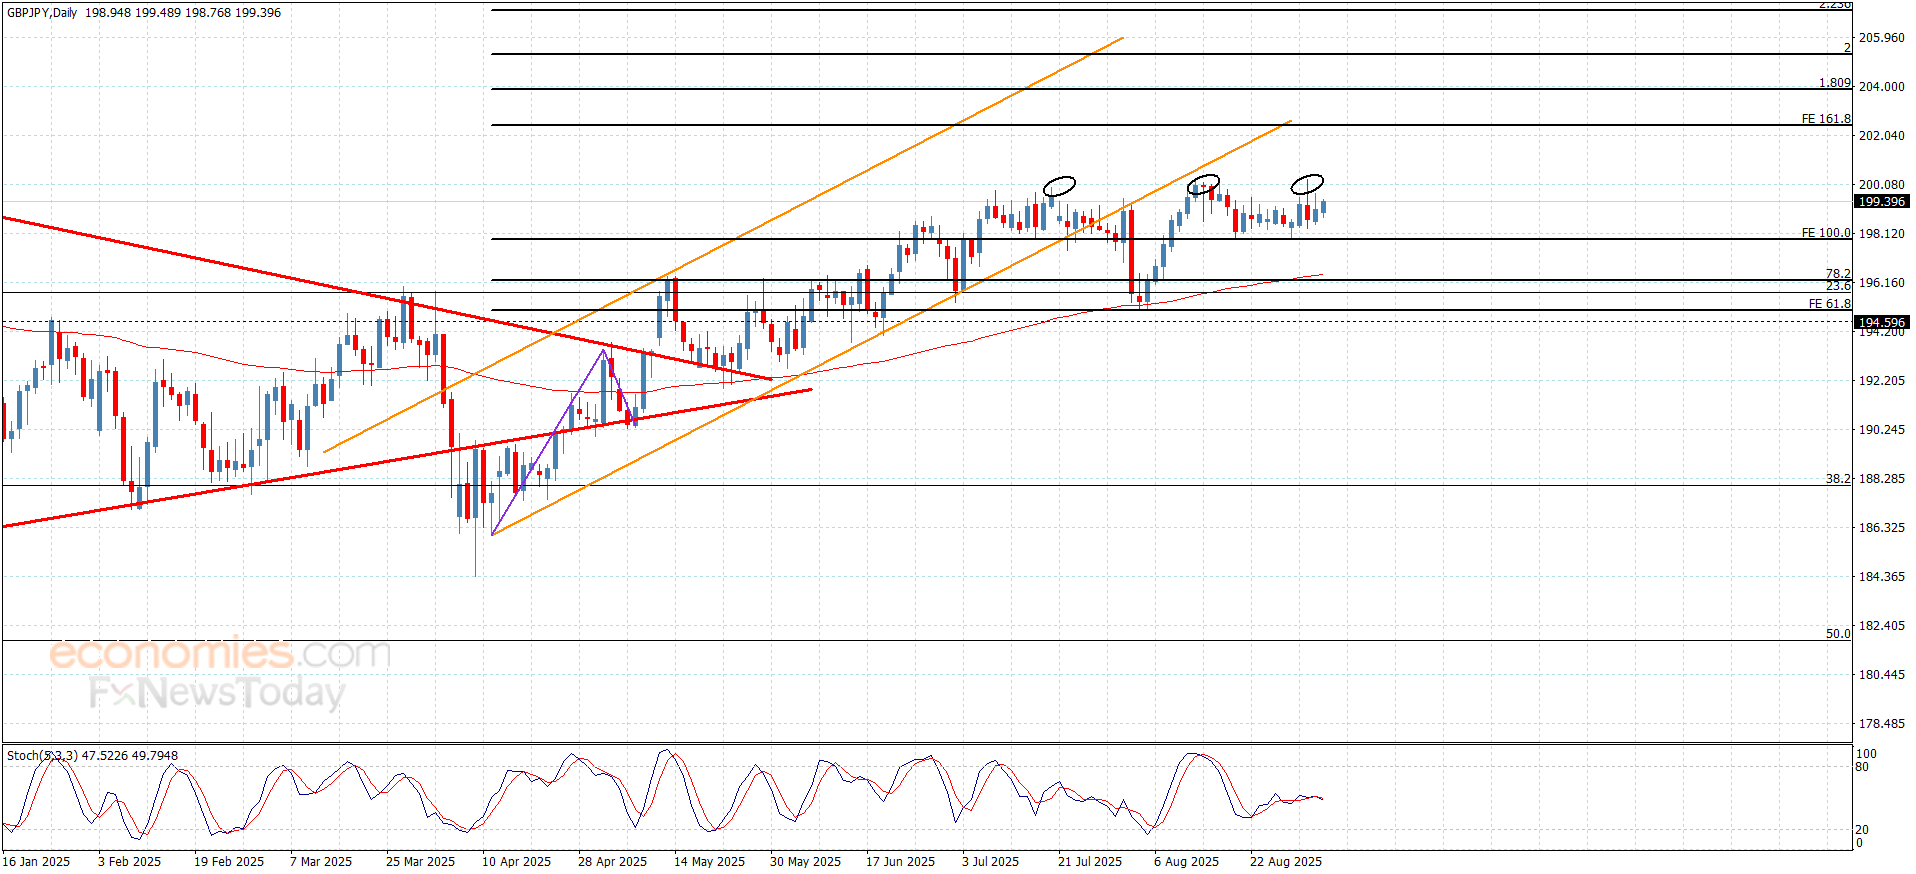Click the 194.596 price level tag

pyautogui.click(x=1881, y=322)
